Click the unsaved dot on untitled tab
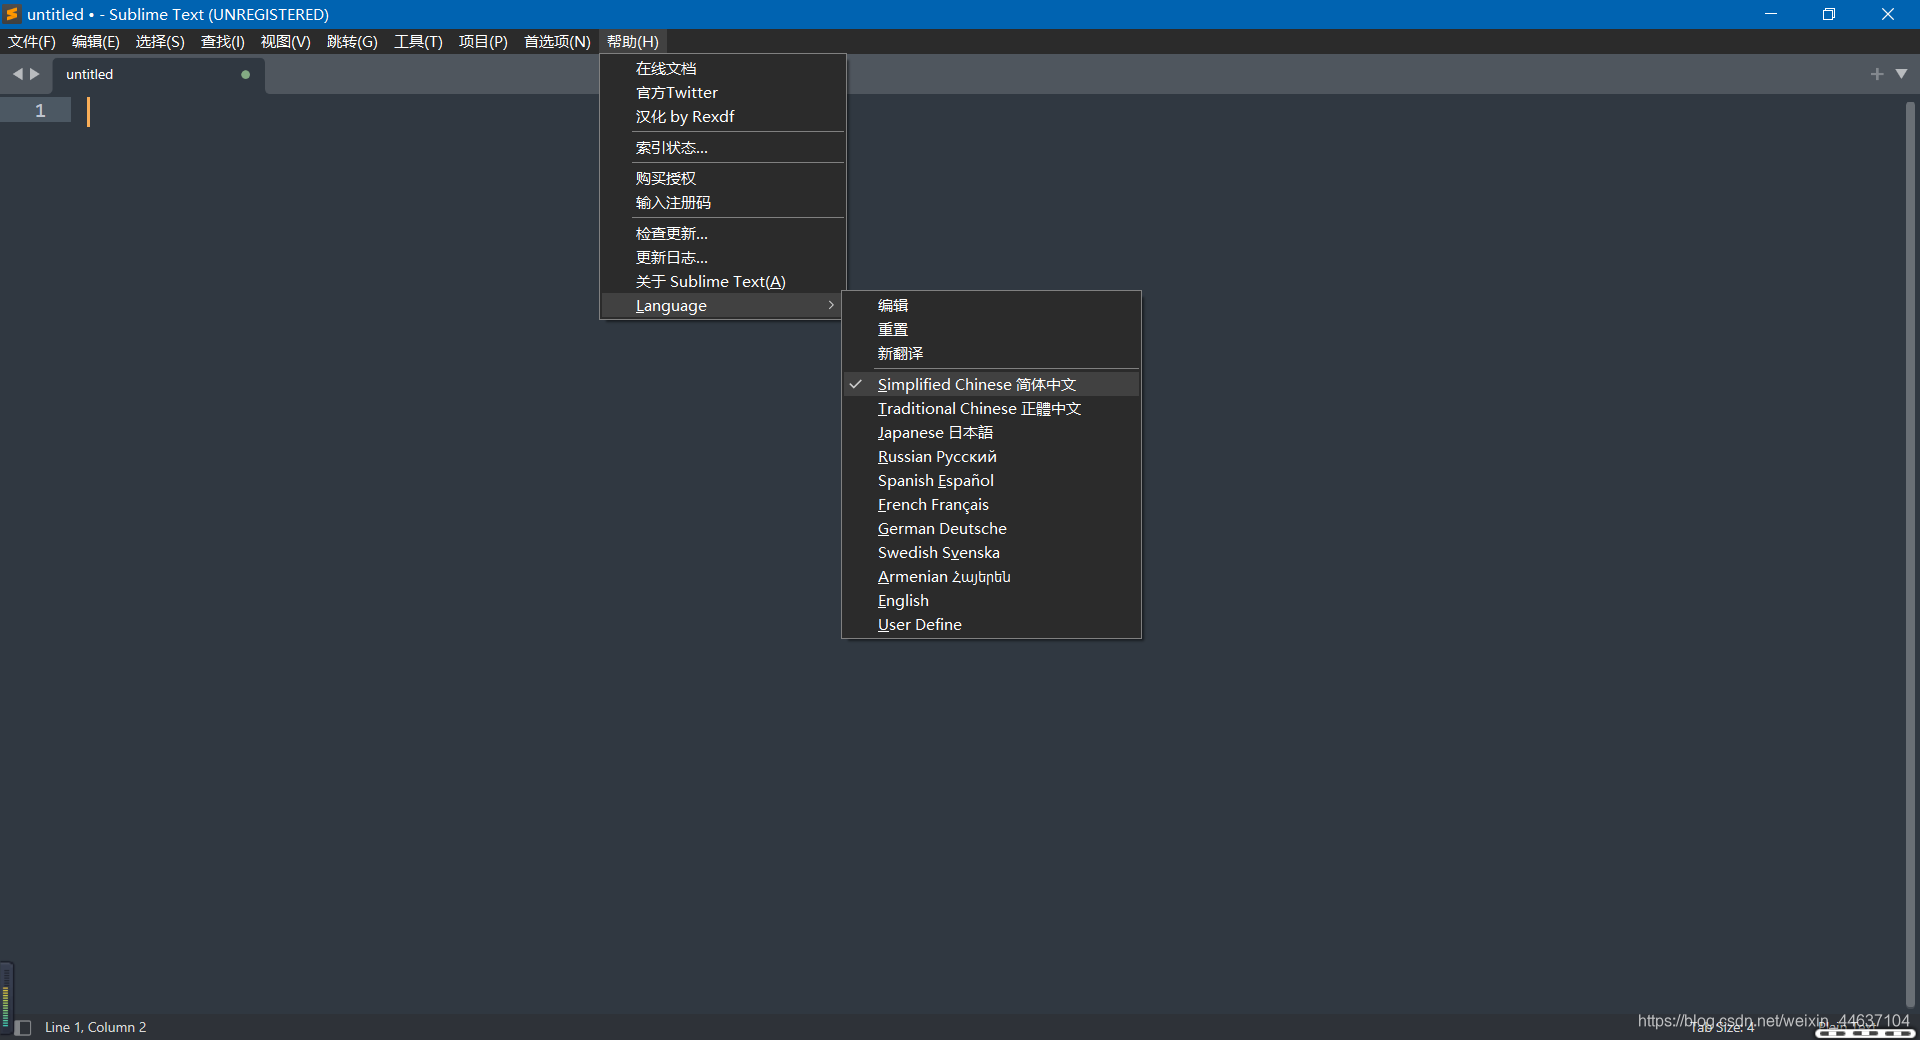Image resolution: width=1920 pixels, height=1040 pixels. (246, 74)
